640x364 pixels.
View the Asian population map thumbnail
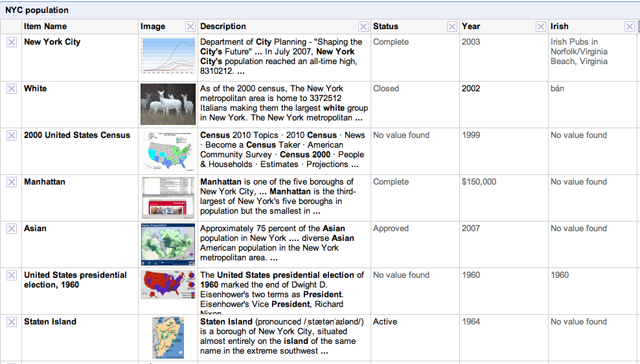click(168, 244)
